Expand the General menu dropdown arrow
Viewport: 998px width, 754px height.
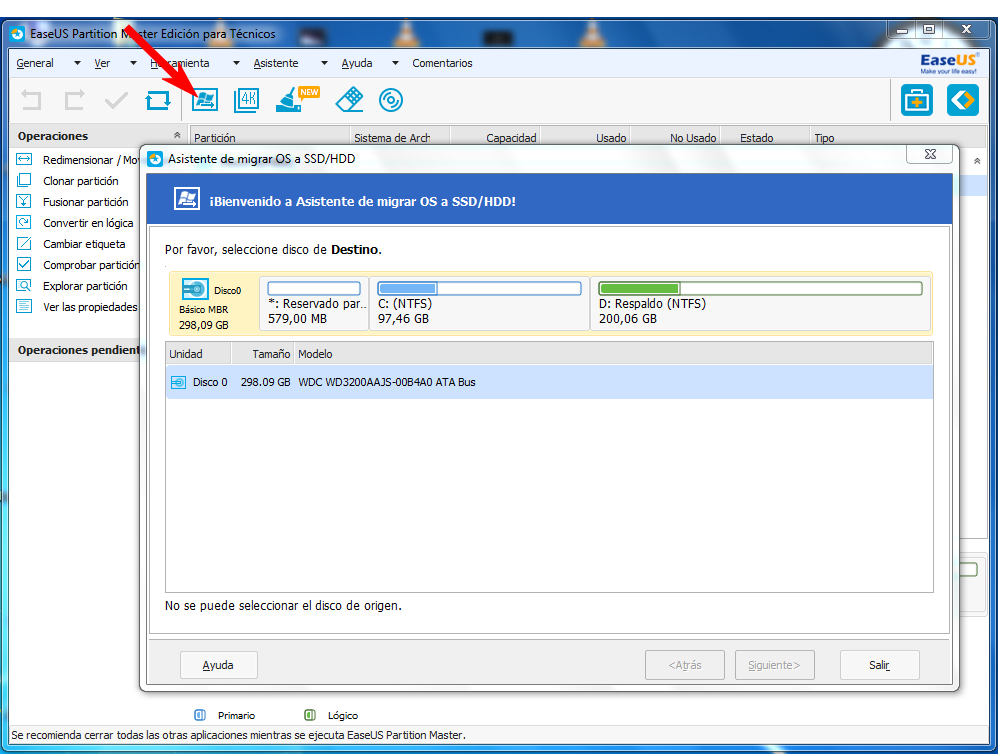pyautogui.click(x=77, y=63)
